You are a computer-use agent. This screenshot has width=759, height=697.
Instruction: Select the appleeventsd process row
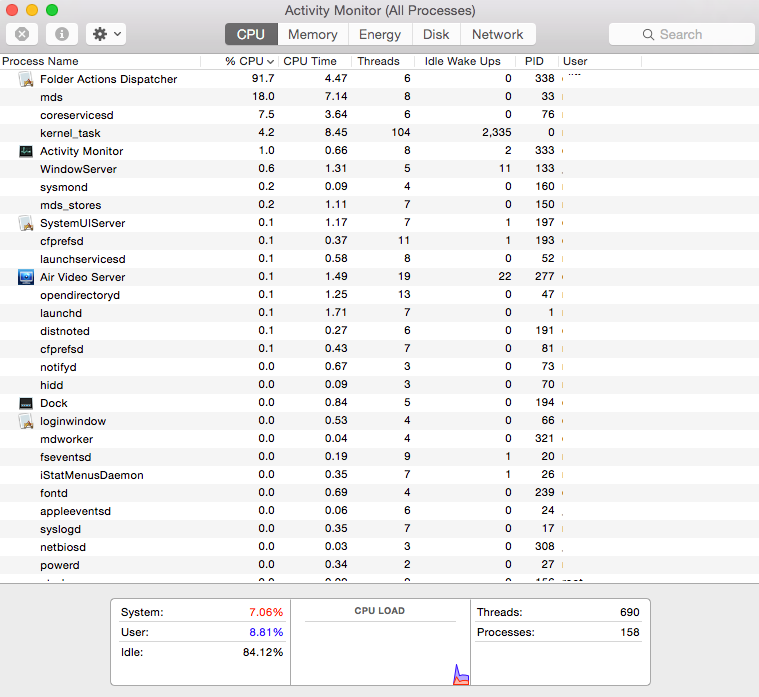[380, 511]
